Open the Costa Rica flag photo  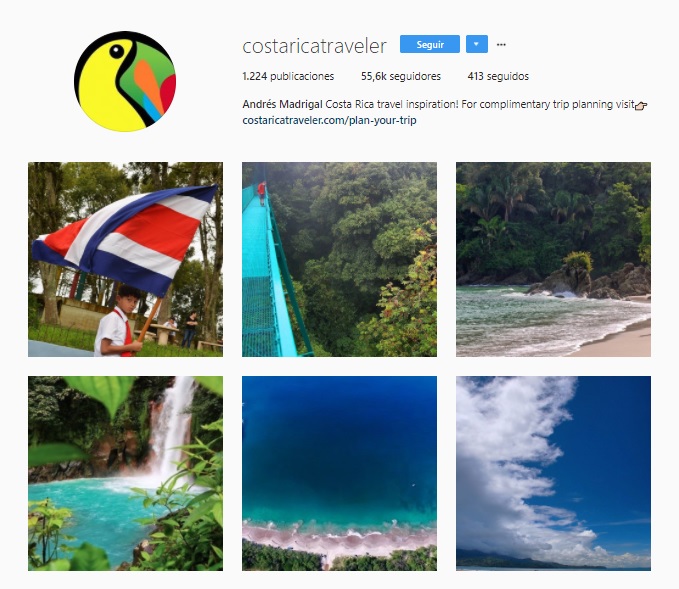(x=126, y=259)
